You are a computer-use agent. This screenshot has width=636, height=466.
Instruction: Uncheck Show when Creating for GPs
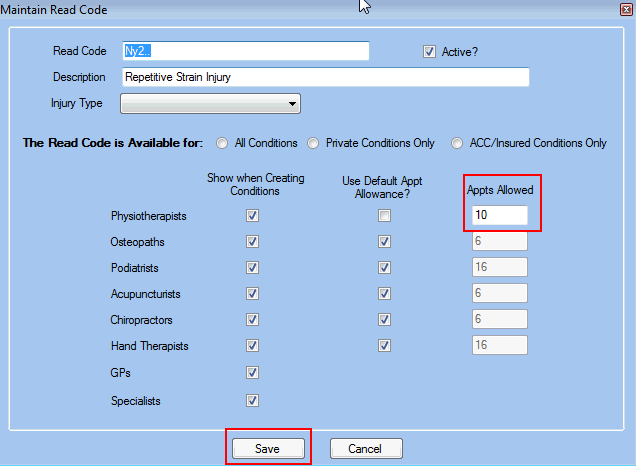pyautogui.click(x=253, y=373)
